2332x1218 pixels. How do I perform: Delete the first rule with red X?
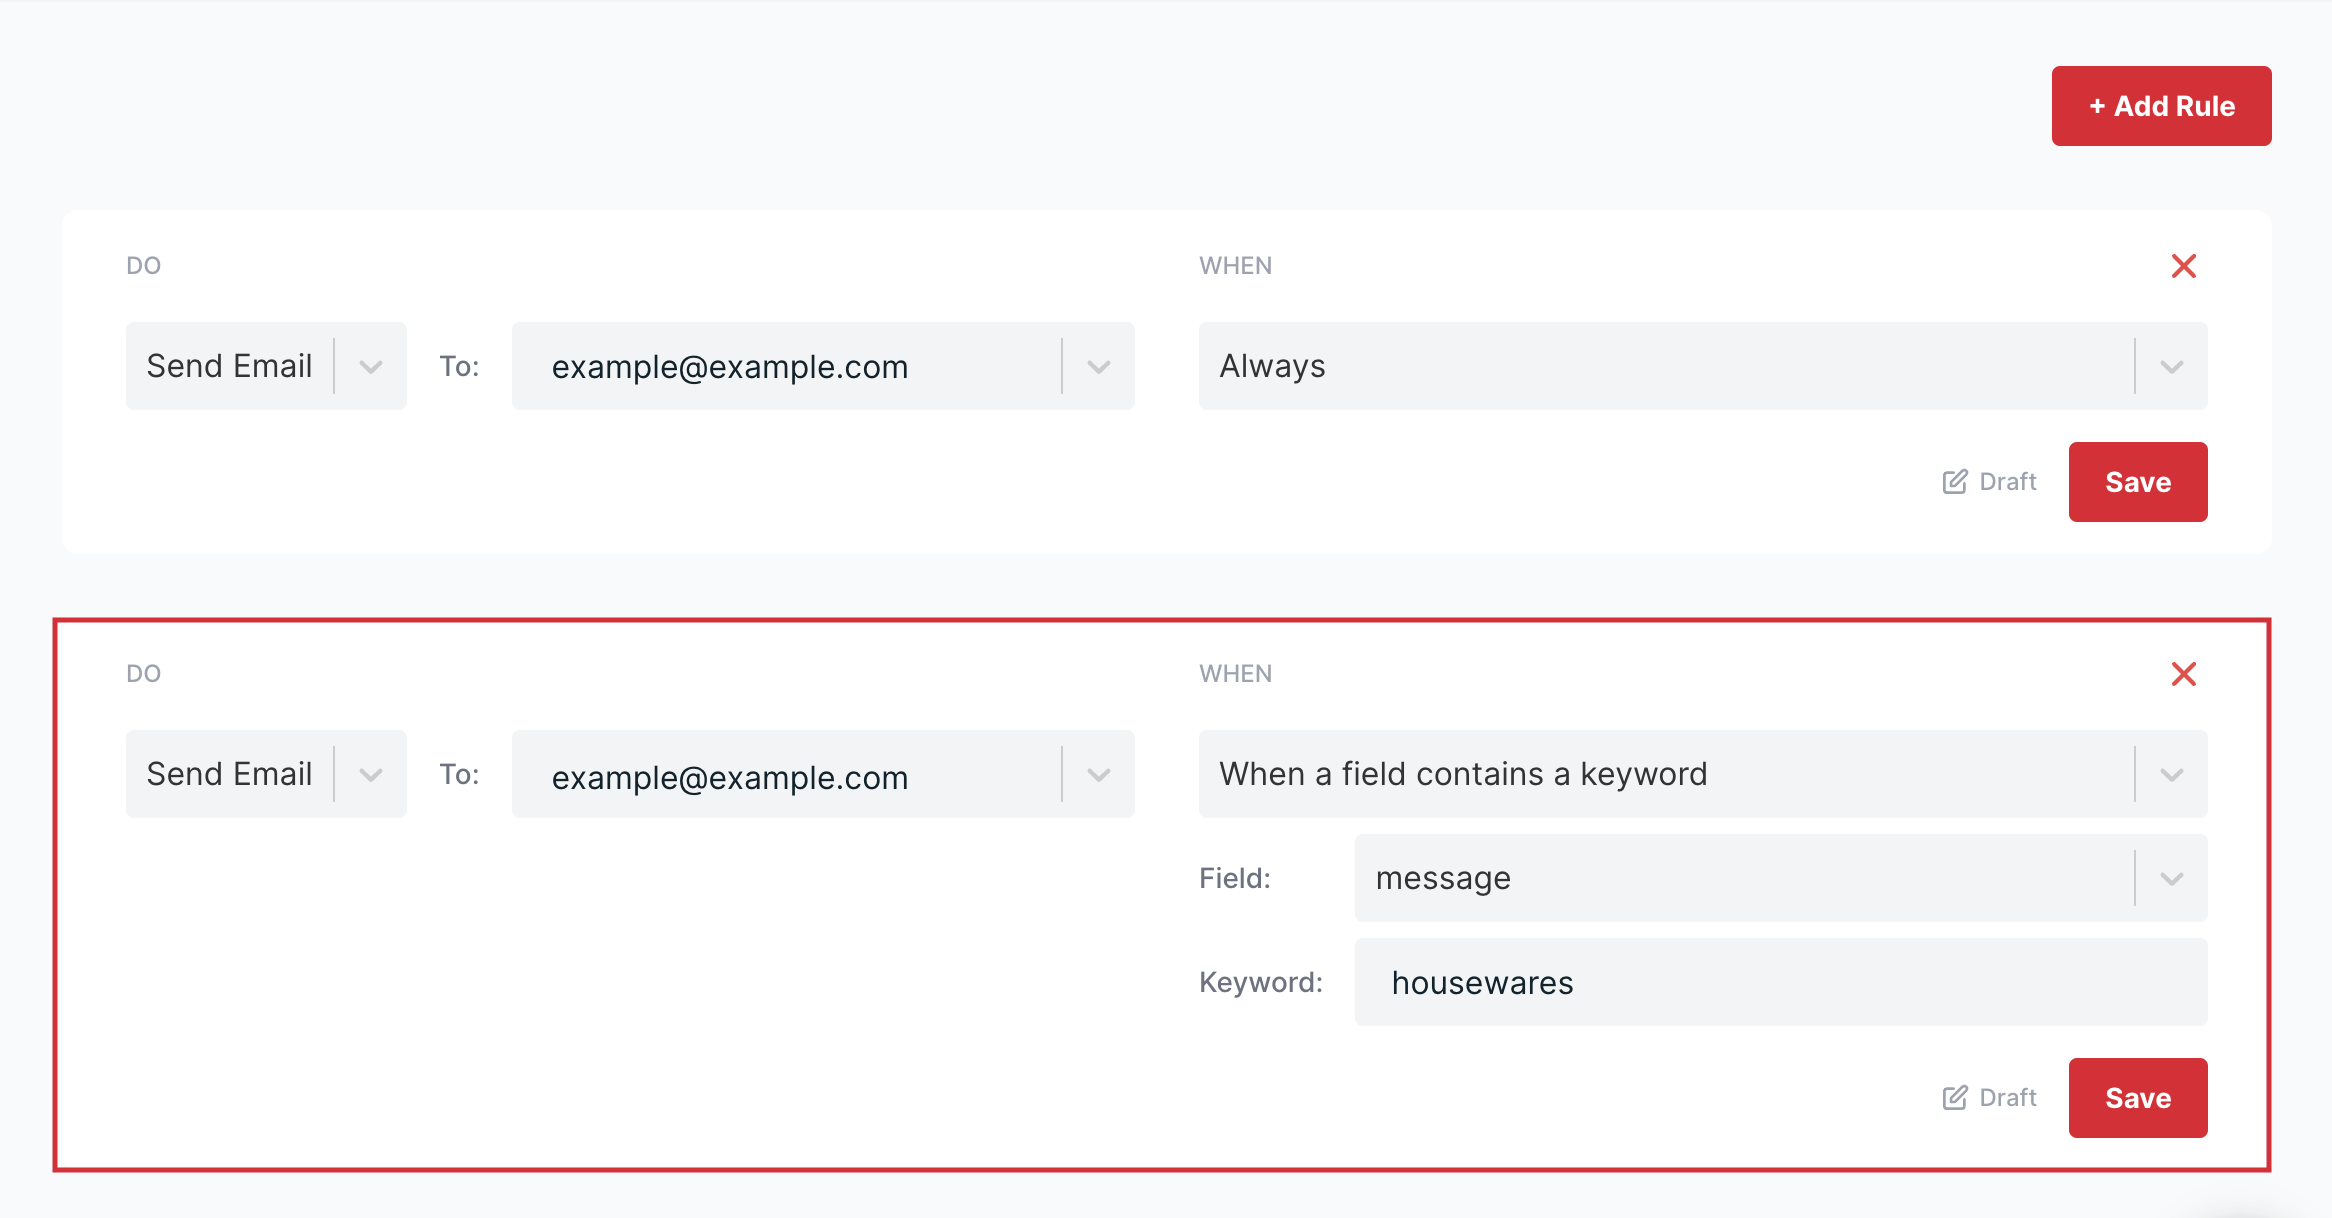2183,266
